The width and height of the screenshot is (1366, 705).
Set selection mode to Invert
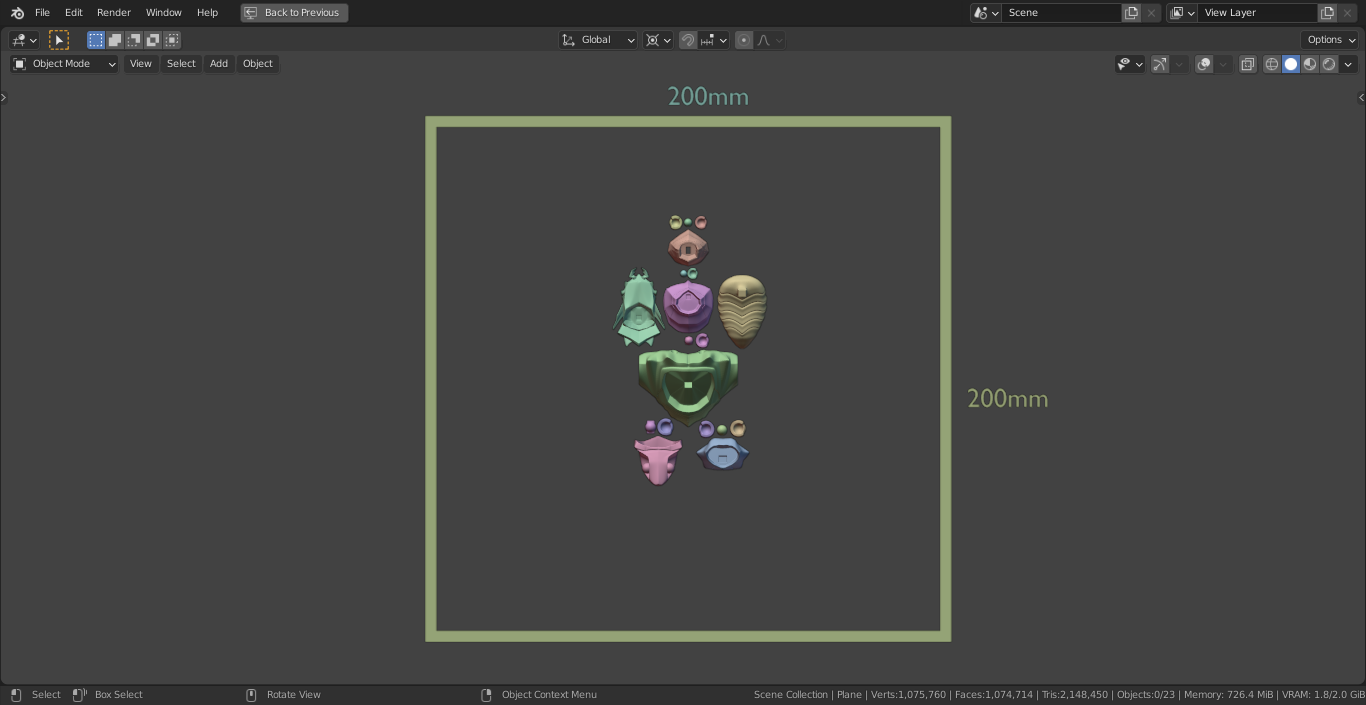[x=153, y=40]
